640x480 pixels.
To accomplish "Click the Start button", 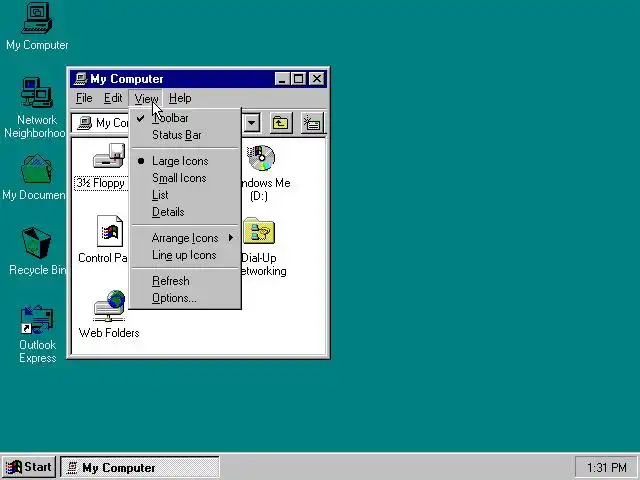I will coord(29,467).
